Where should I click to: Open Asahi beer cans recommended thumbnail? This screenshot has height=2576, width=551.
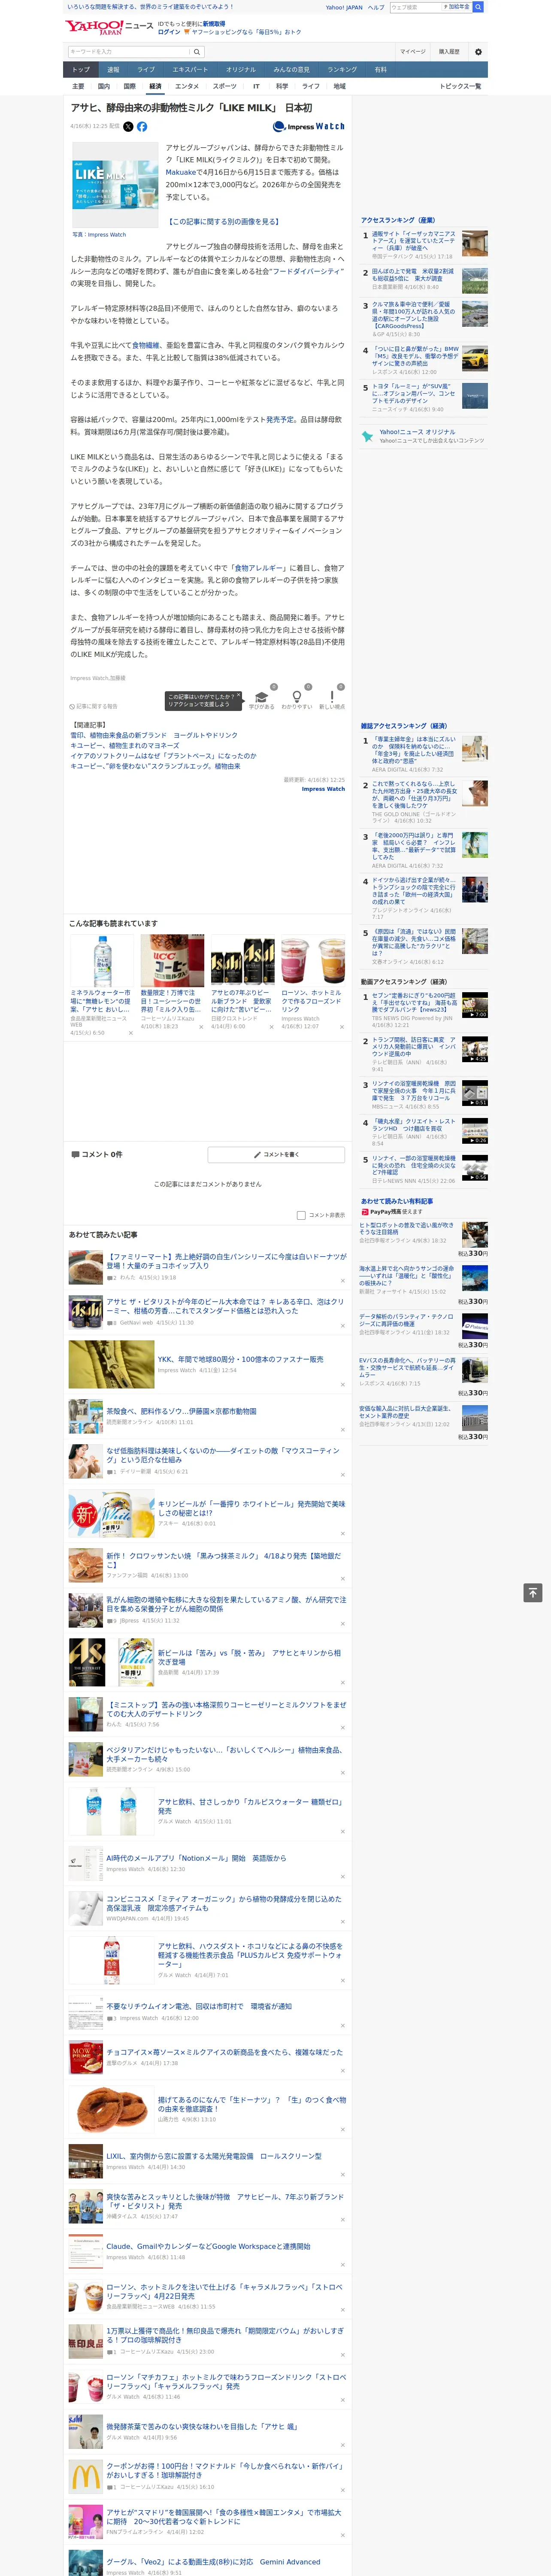[242, 961]
